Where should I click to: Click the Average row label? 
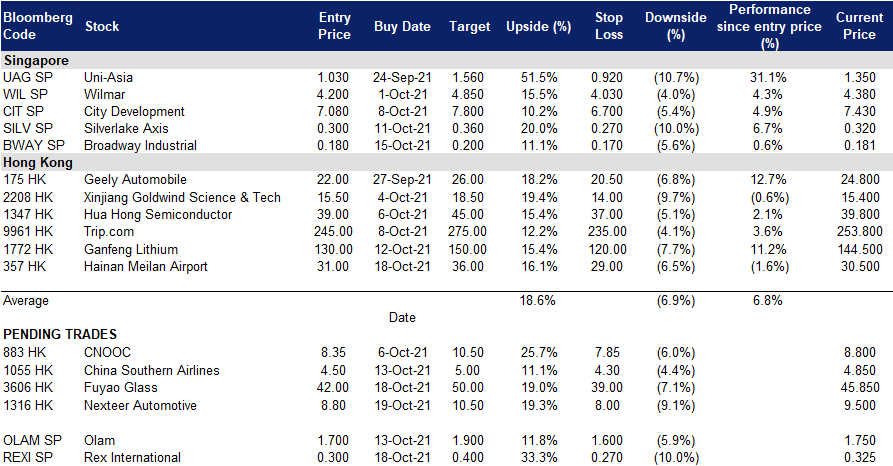[26, 301]
